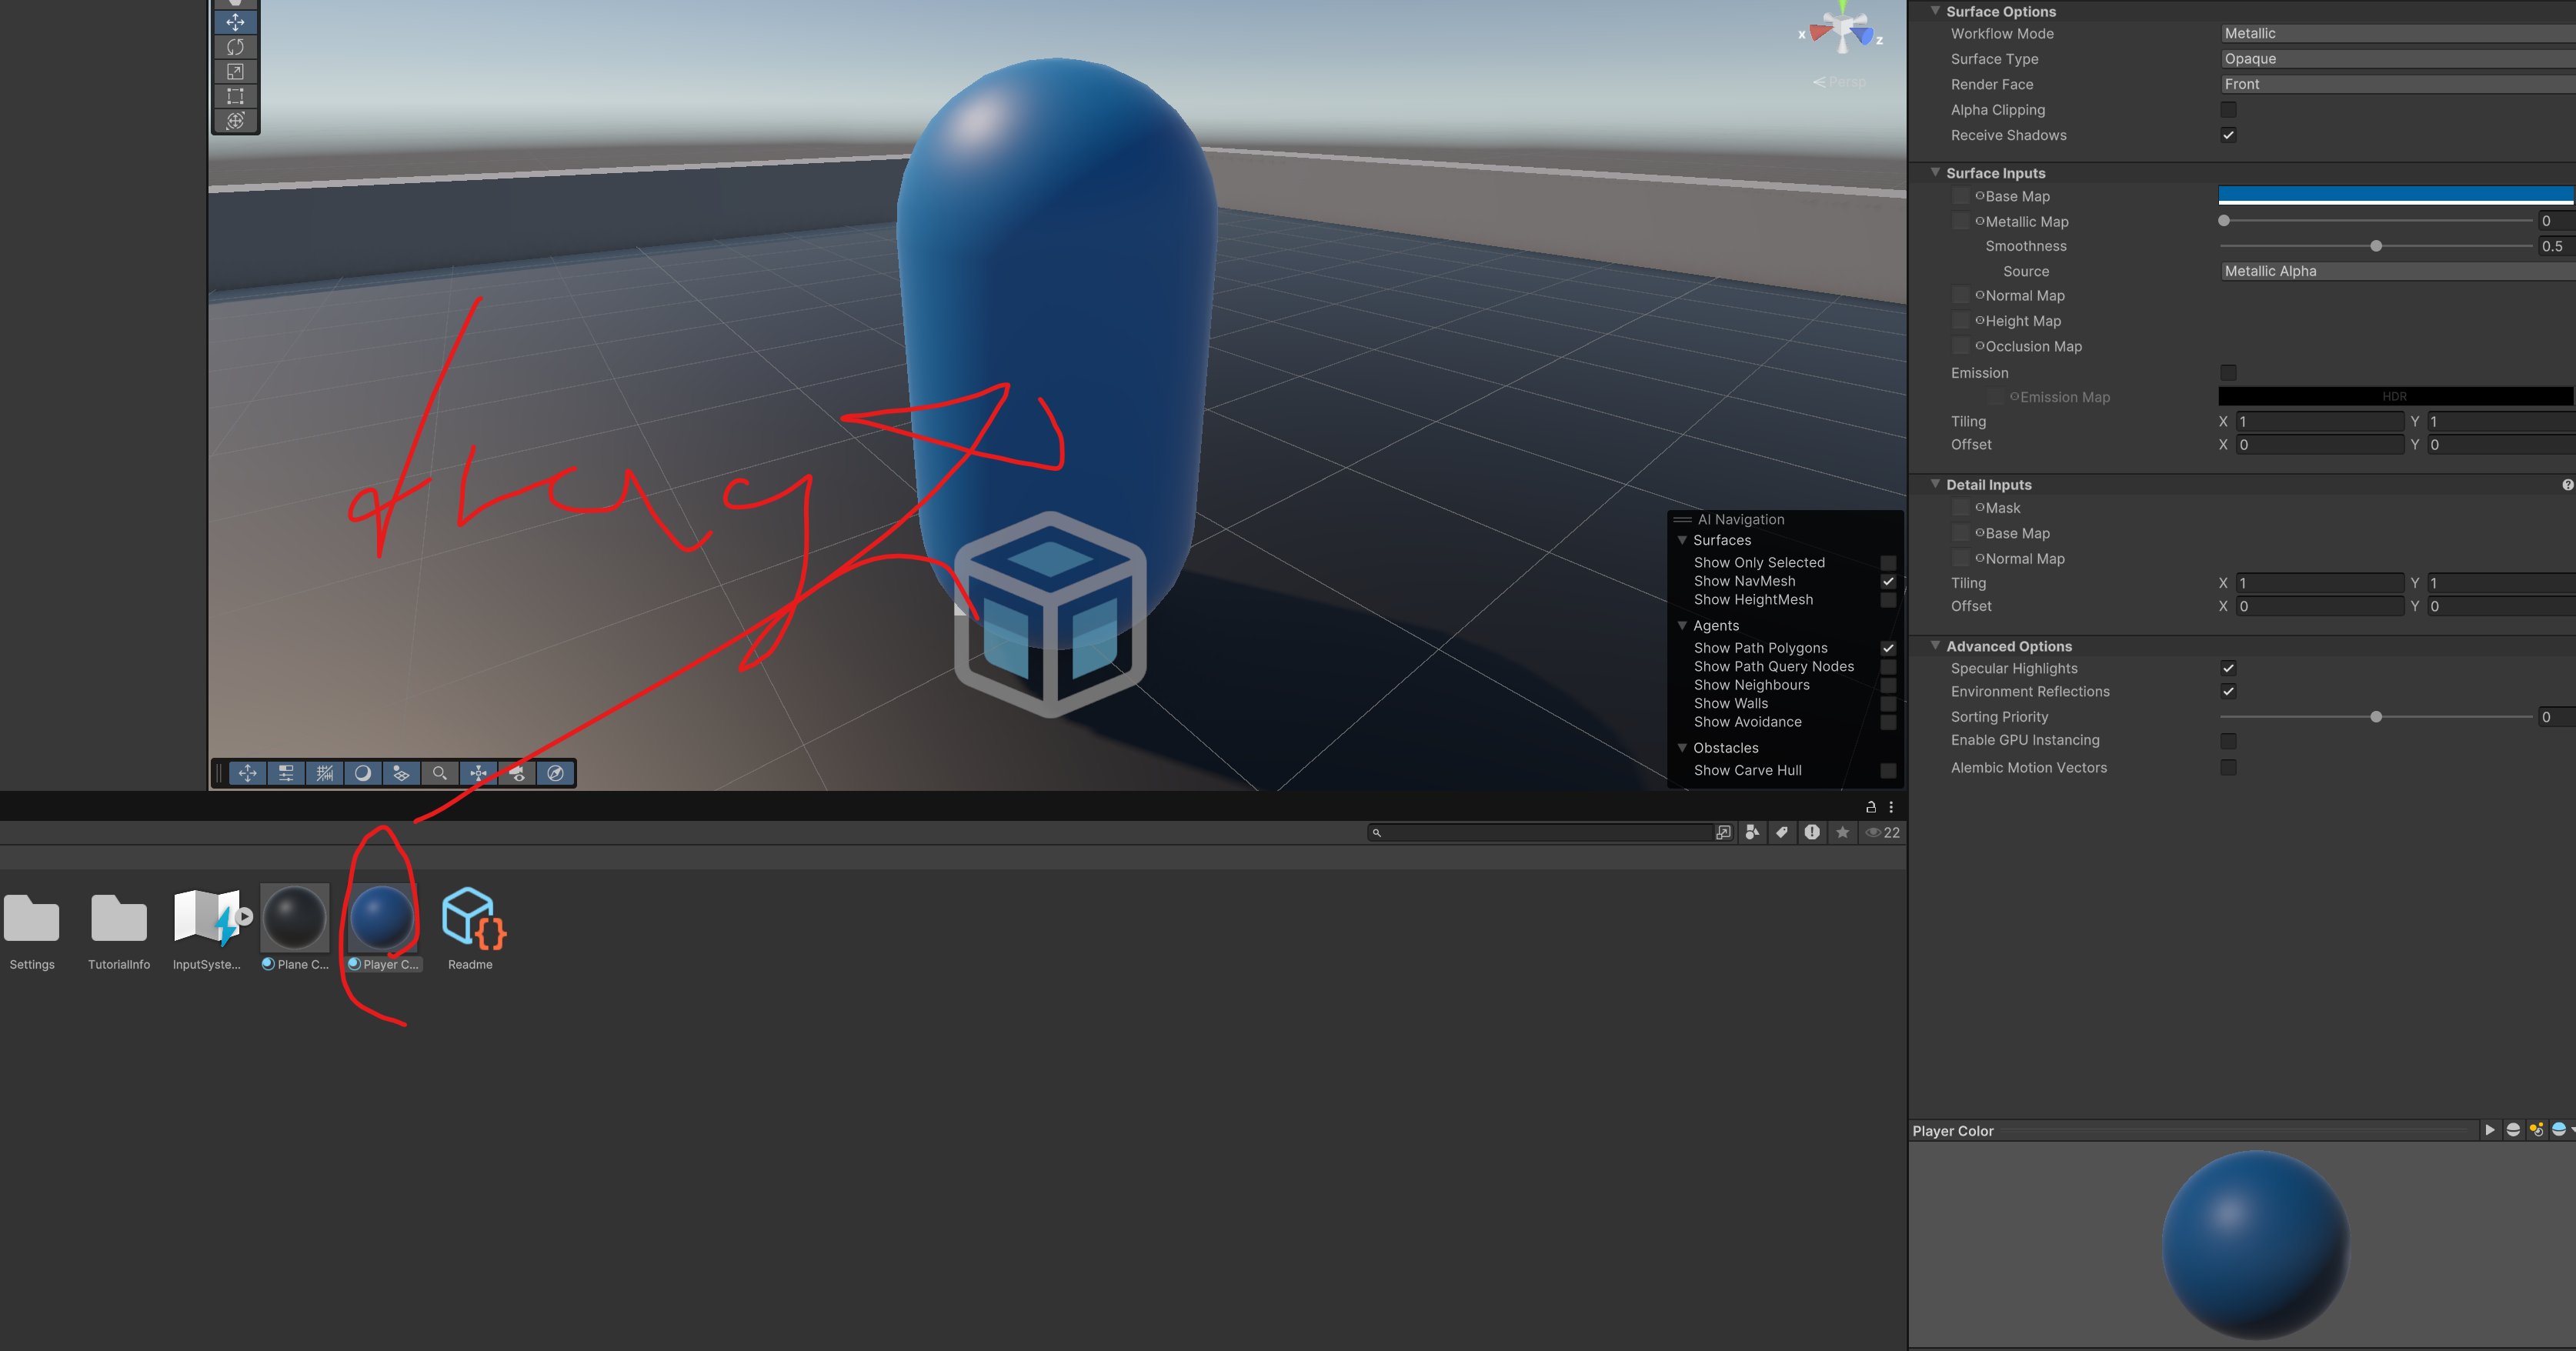
Task: Select the Rotate tool in scene toolbar
Action: tap(235, 47)
